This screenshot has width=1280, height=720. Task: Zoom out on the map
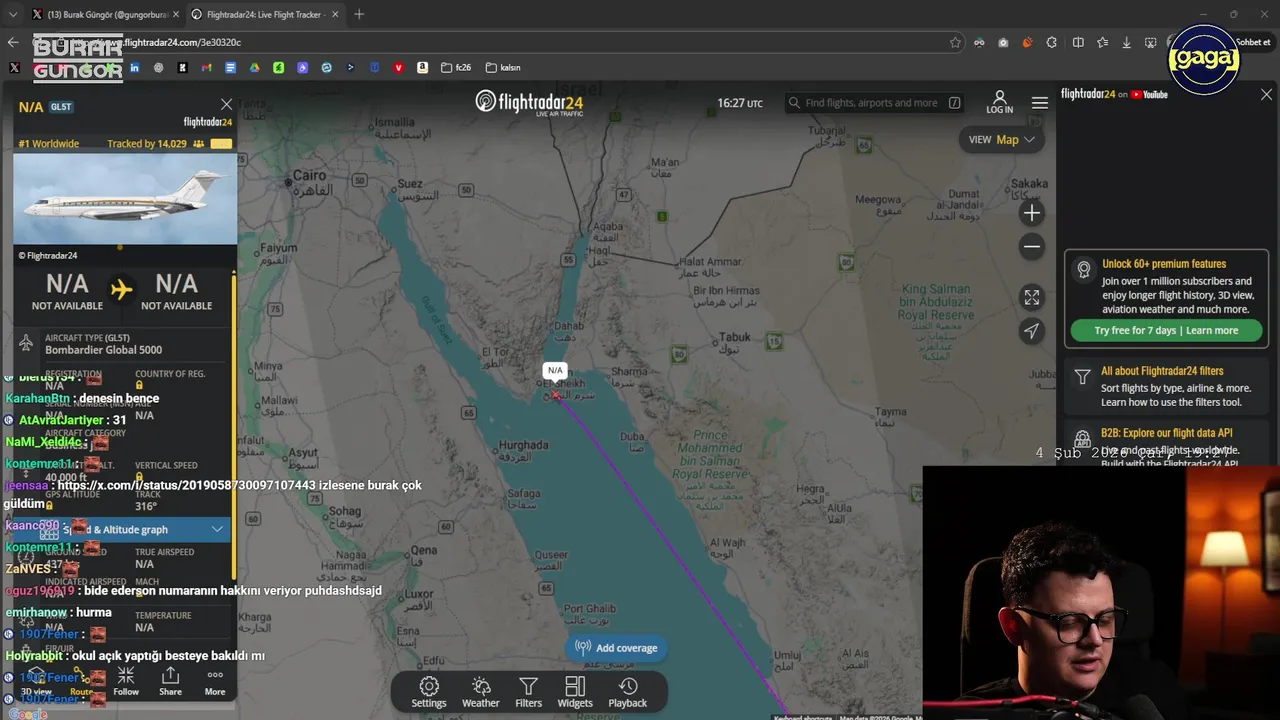[1032, 247]
